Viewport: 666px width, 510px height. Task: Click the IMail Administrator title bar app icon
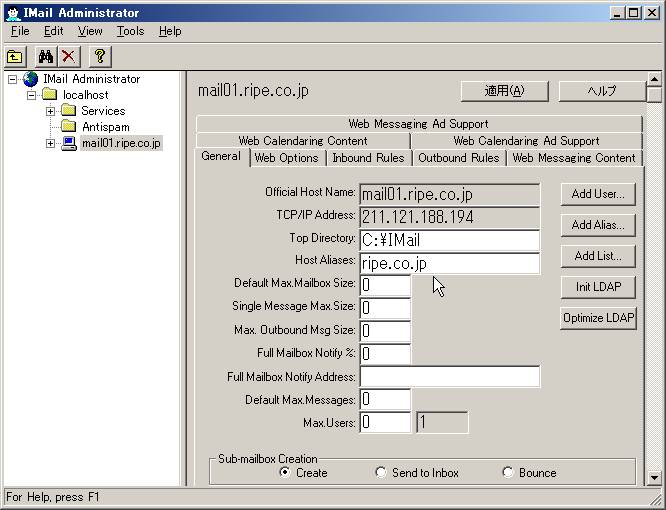13,13
